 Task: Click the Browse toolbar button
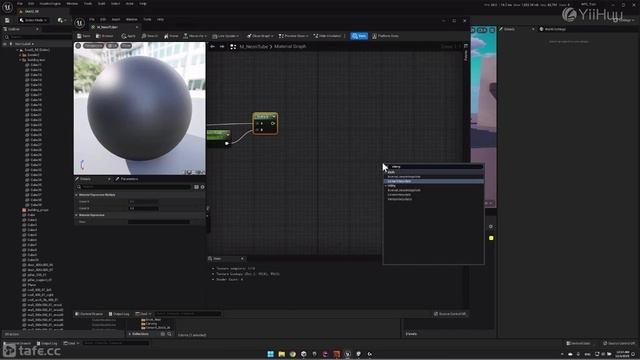pos(105,36)
